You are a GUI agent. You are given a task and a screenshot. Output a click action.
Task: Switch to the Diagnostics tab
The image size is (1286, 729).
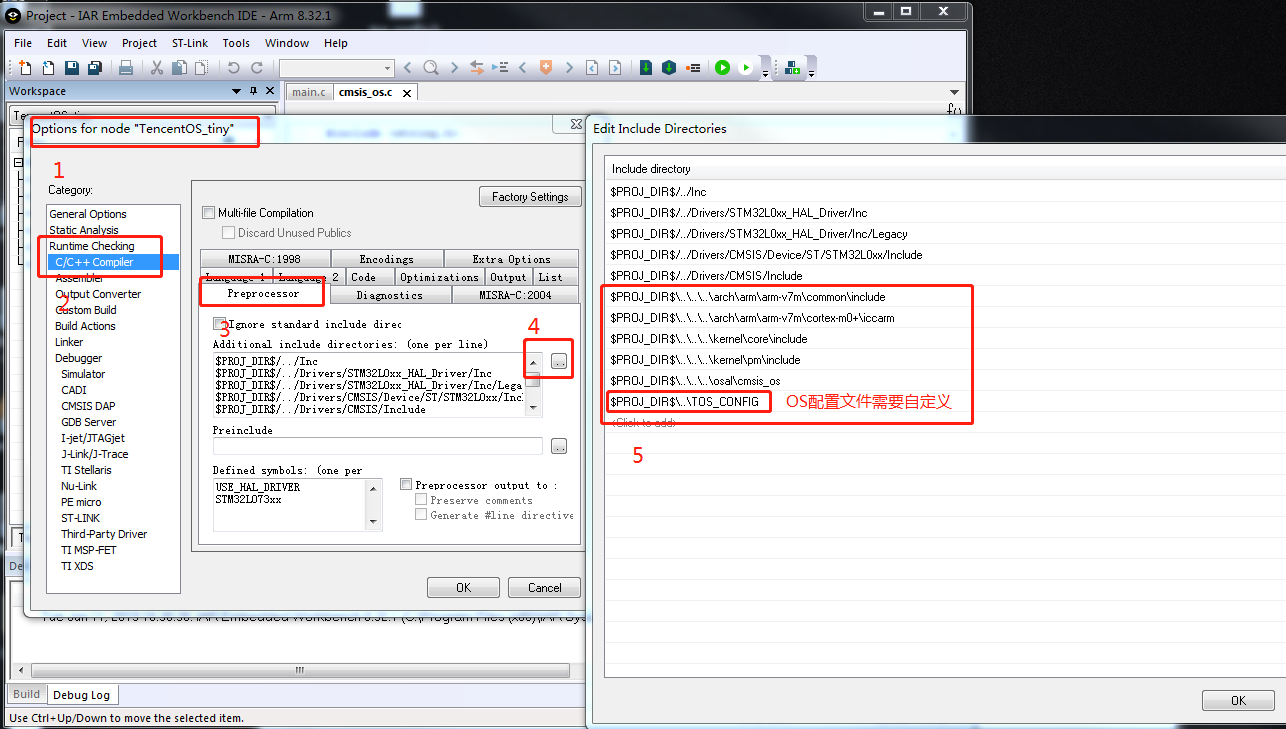coord(389,295)
